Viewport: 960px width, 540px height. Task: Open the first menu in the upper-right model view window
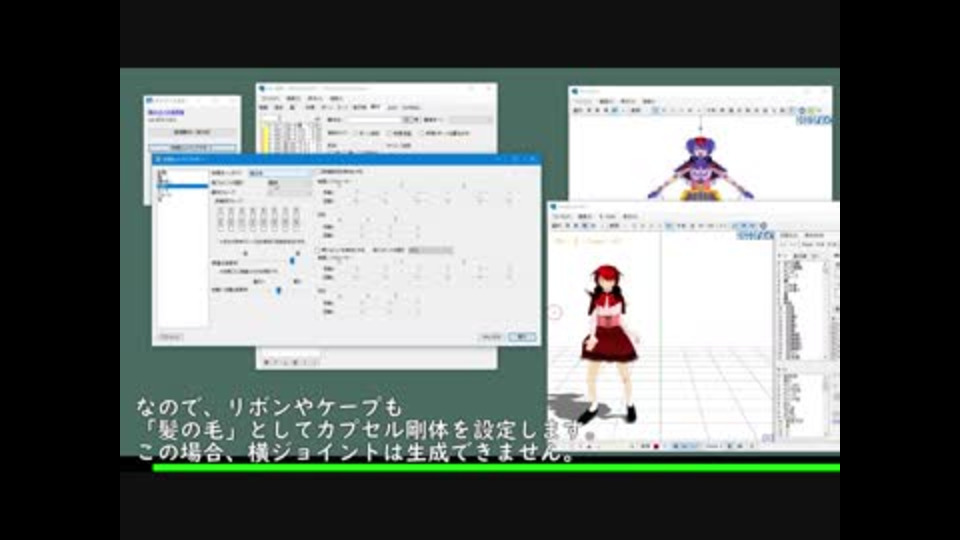582,101
